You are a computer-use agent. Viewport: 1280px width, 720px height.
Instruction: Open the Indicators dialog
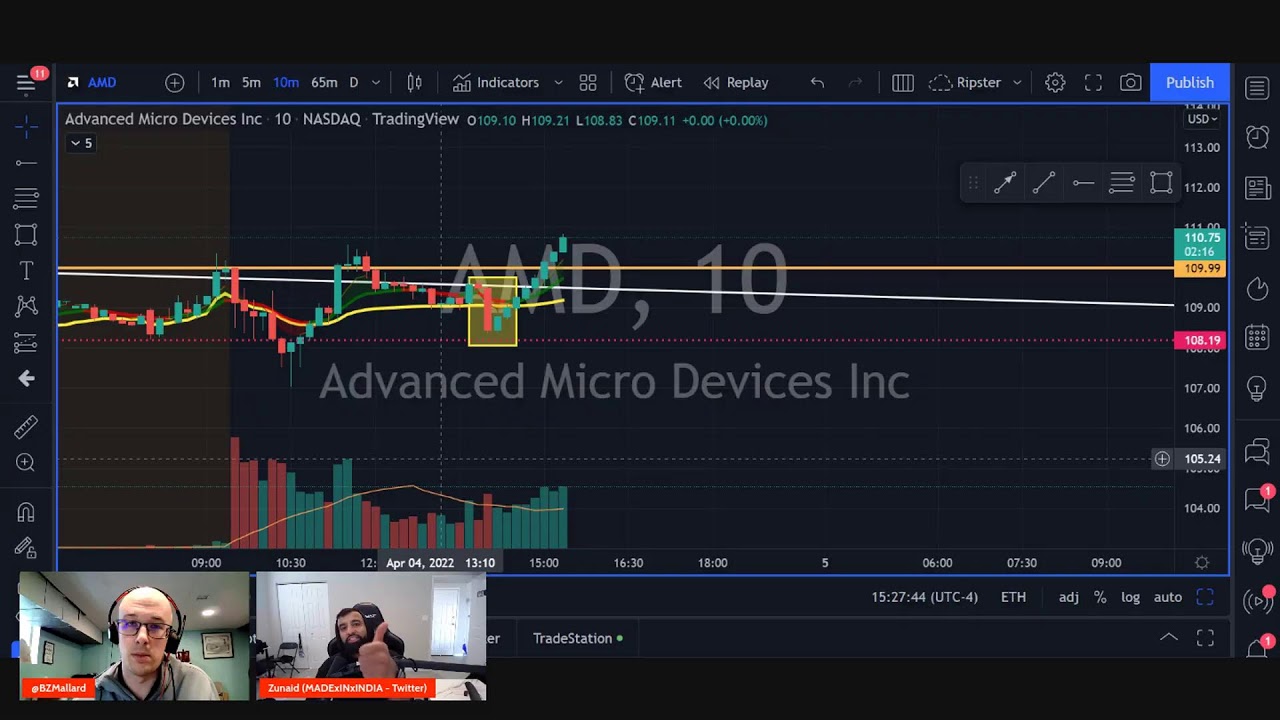pos(496,83)
